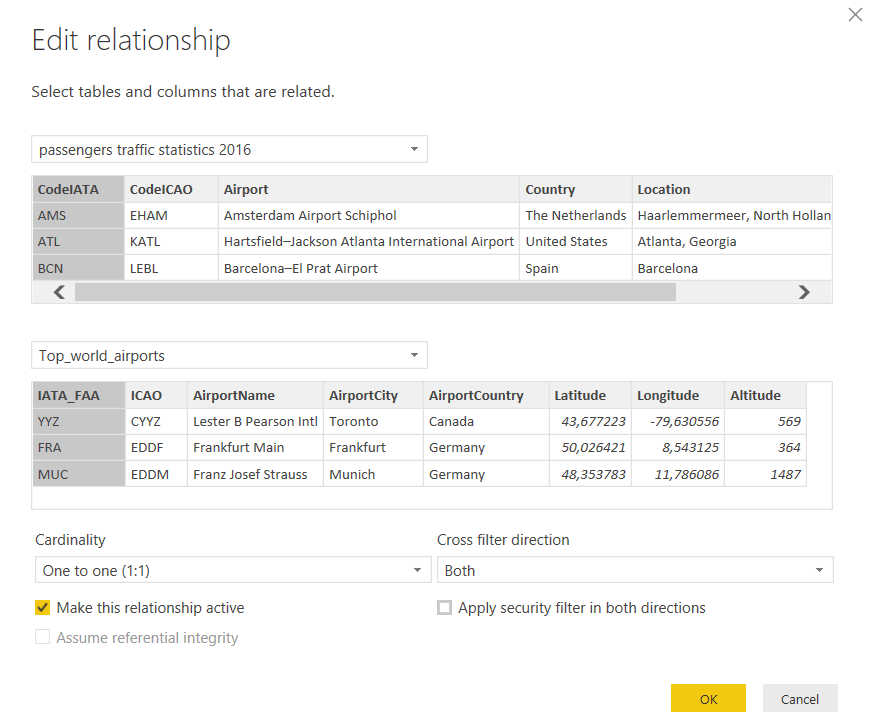Toggle Assume referential integrity checkbox

pos(42,638)
